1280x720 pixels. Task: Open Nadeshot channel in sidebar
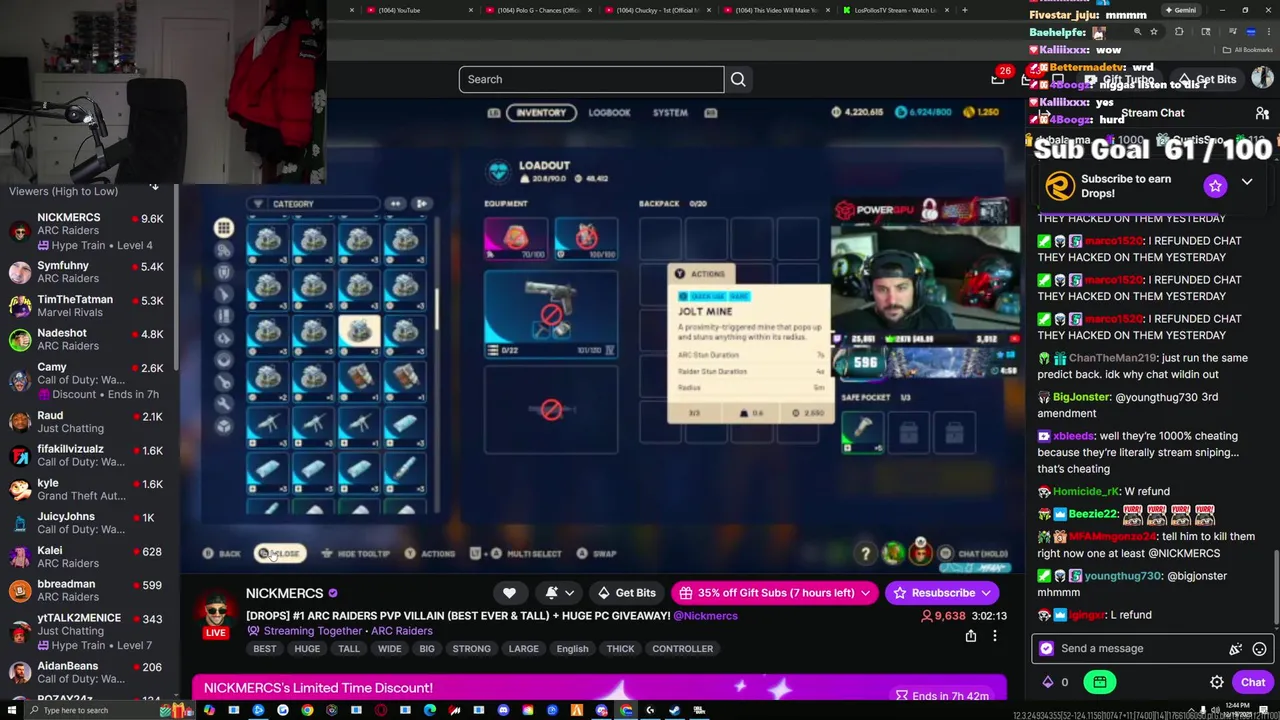pos(87,340)
